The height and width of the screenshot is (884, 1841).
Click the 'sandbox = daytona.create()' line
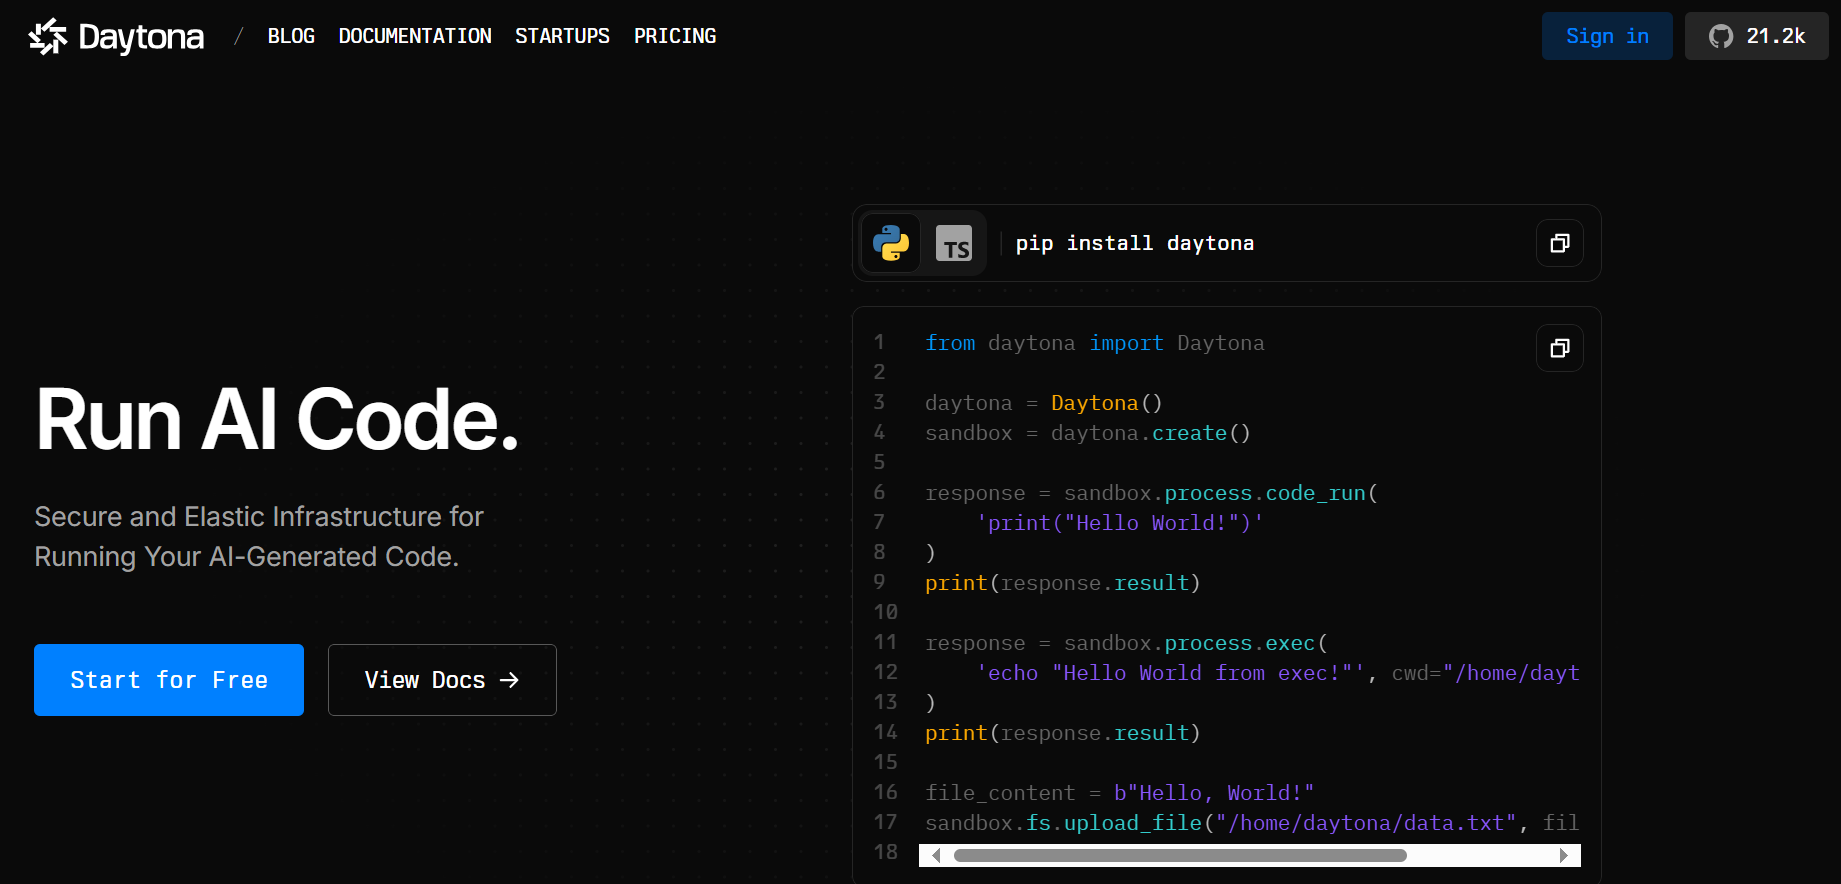click(x=1087, y=433)
